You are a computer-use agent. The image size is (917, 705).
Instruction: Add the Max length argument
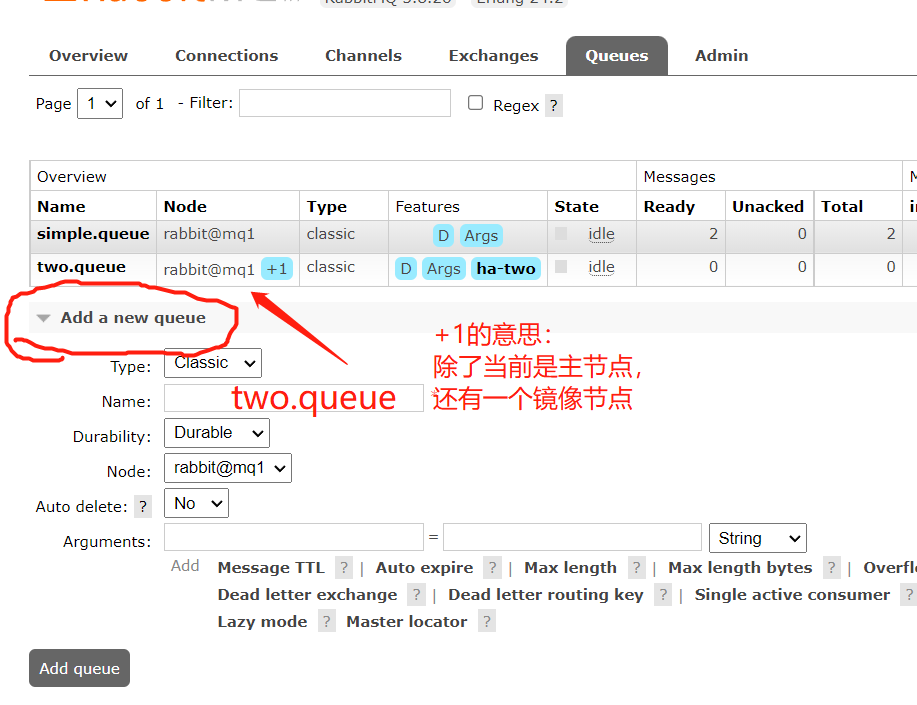[x=570, y=568]
